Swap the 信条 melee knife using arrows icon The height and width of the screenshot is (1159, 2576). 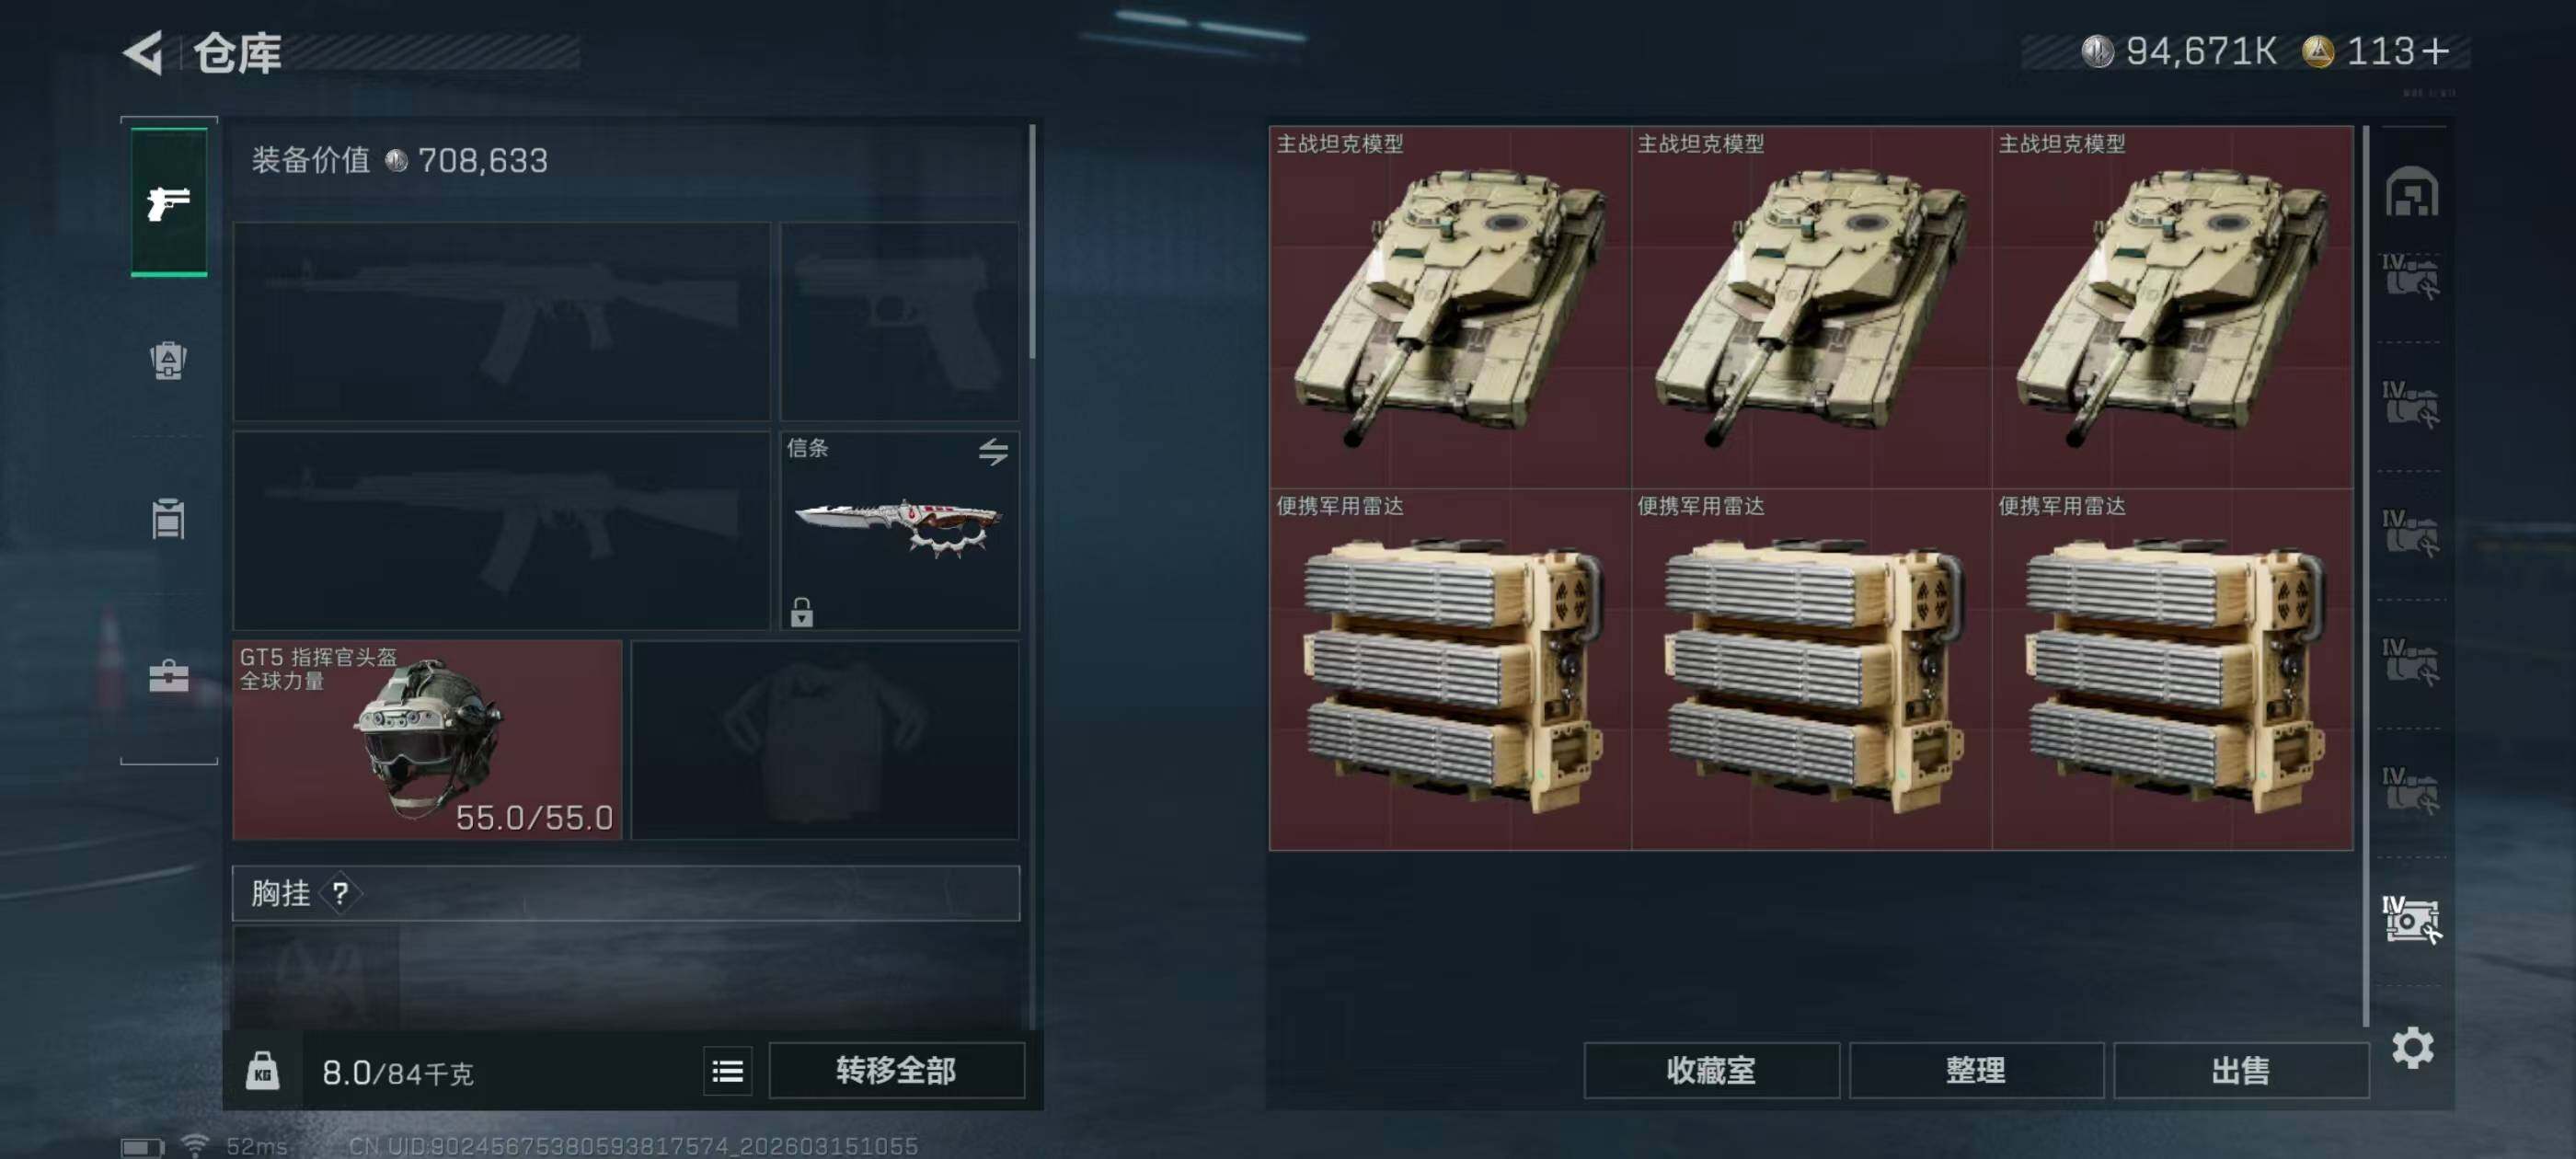[993, 452]
